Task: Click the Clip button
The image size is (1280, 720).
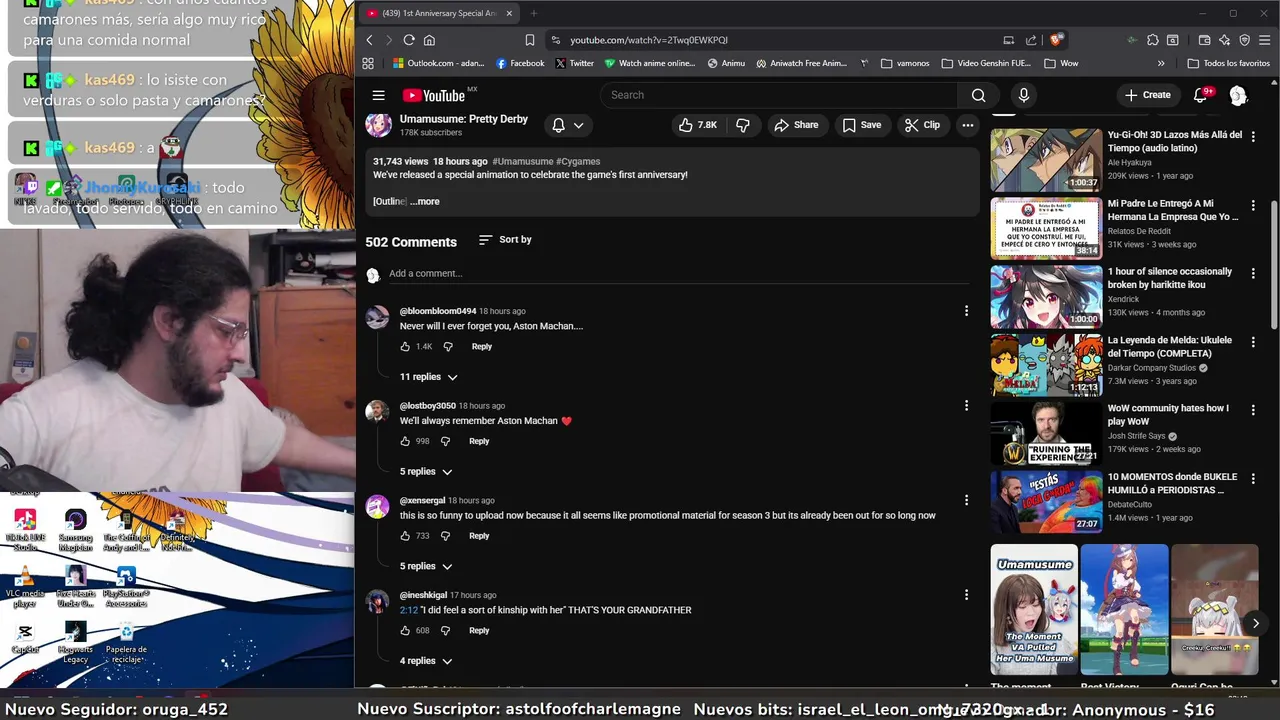Action: [x=922, y=125]
